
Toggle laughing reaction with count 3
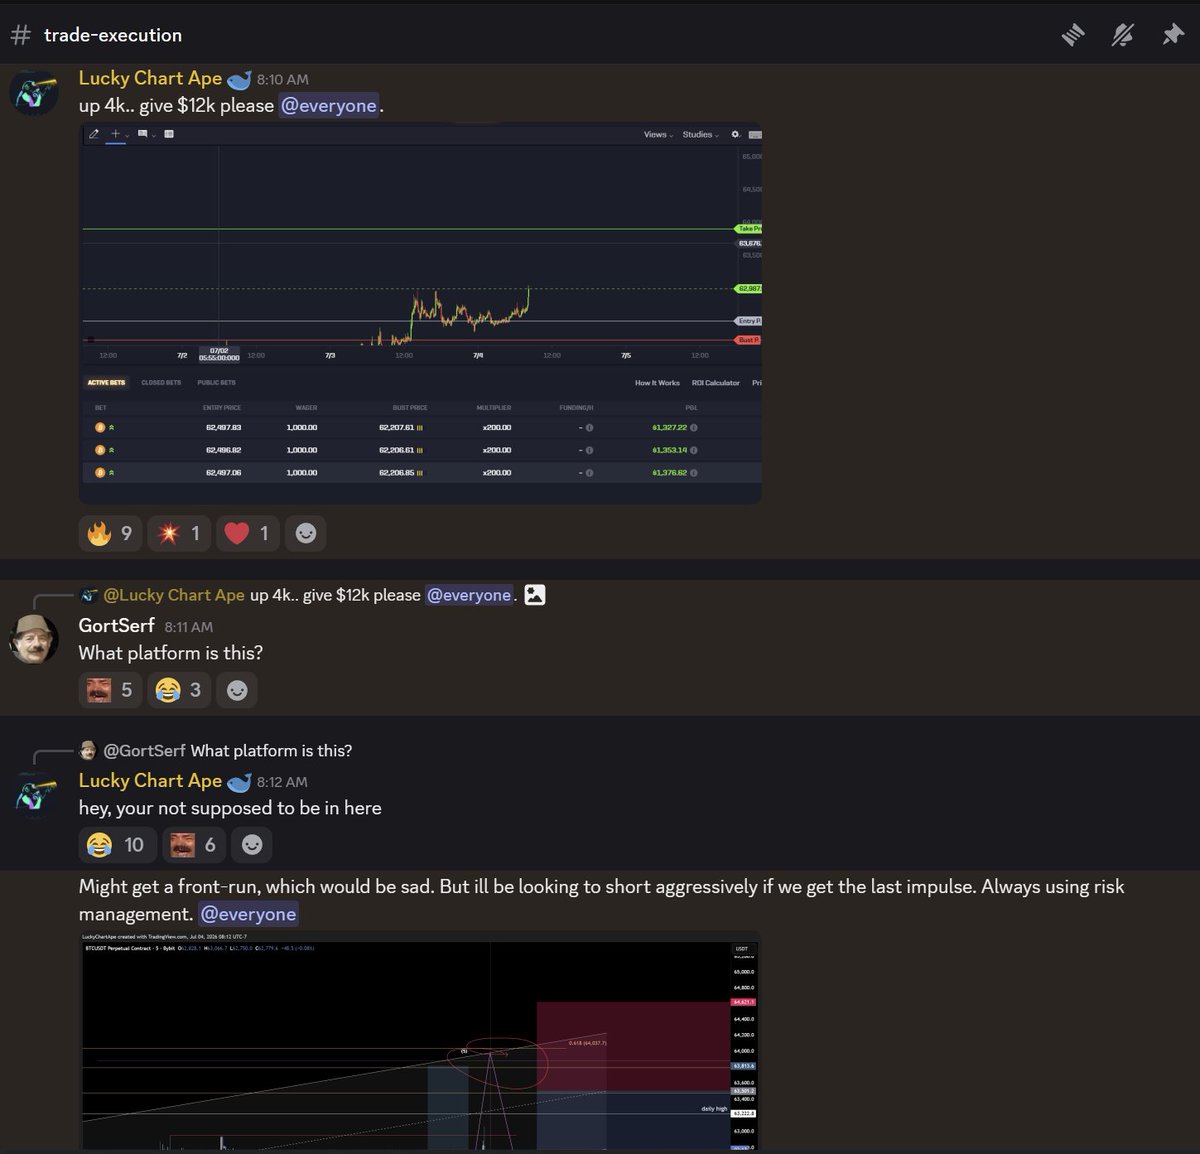pyautogui.click(x=179, y=690)
